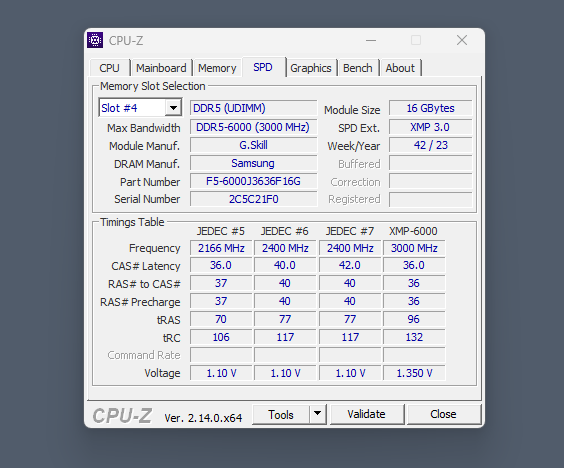Click the CPU-Z app icon in title bar

tap(95, 40)
